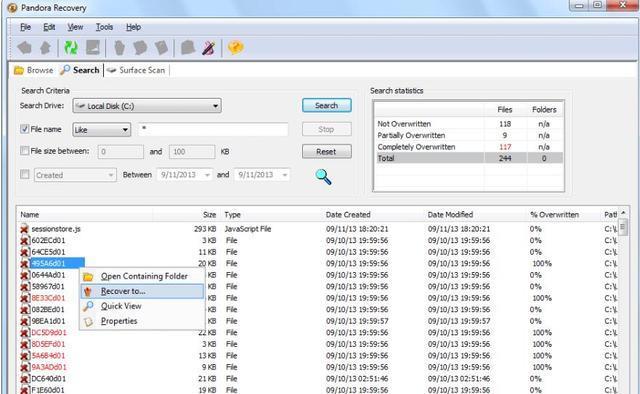
Task: Uncheck the File name checkbox
Action: tap(24, 129)
